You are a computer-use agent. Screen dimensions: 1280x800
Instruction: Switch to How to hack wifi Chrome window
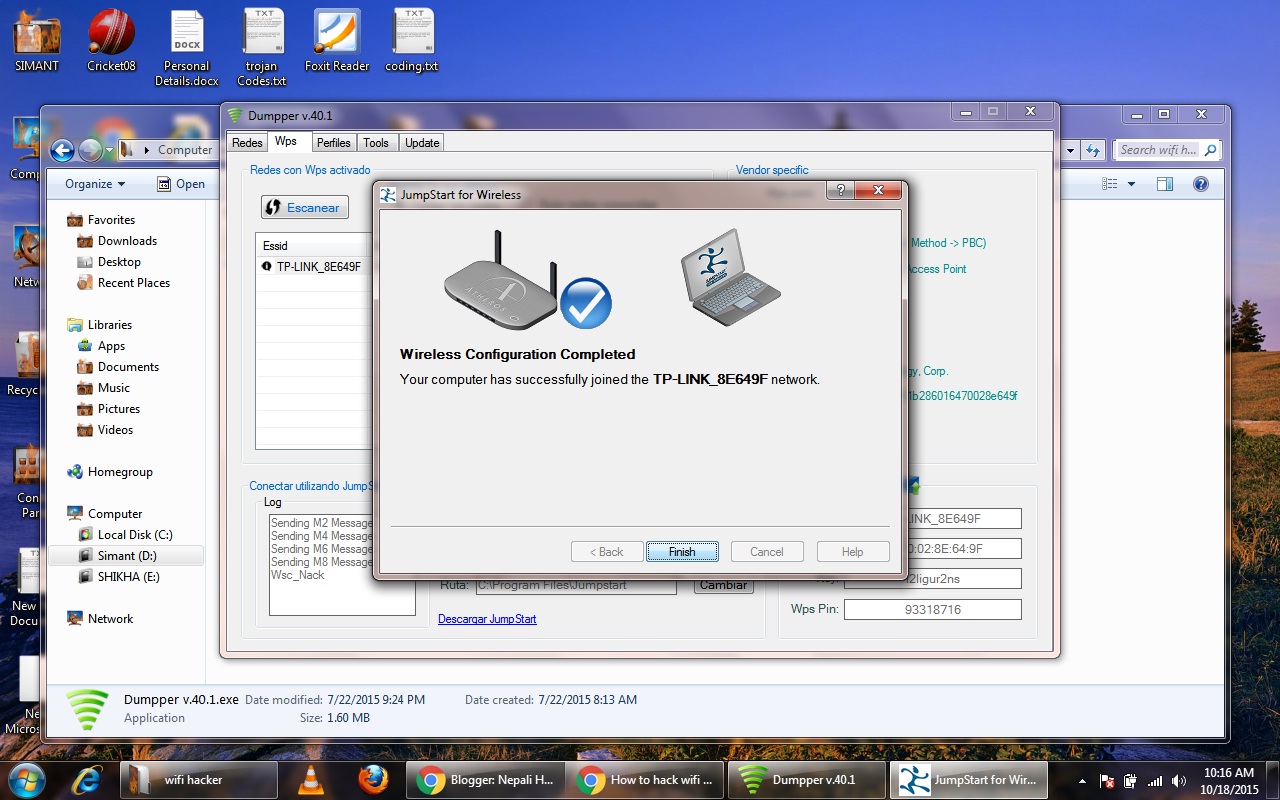tap(646, 780)
